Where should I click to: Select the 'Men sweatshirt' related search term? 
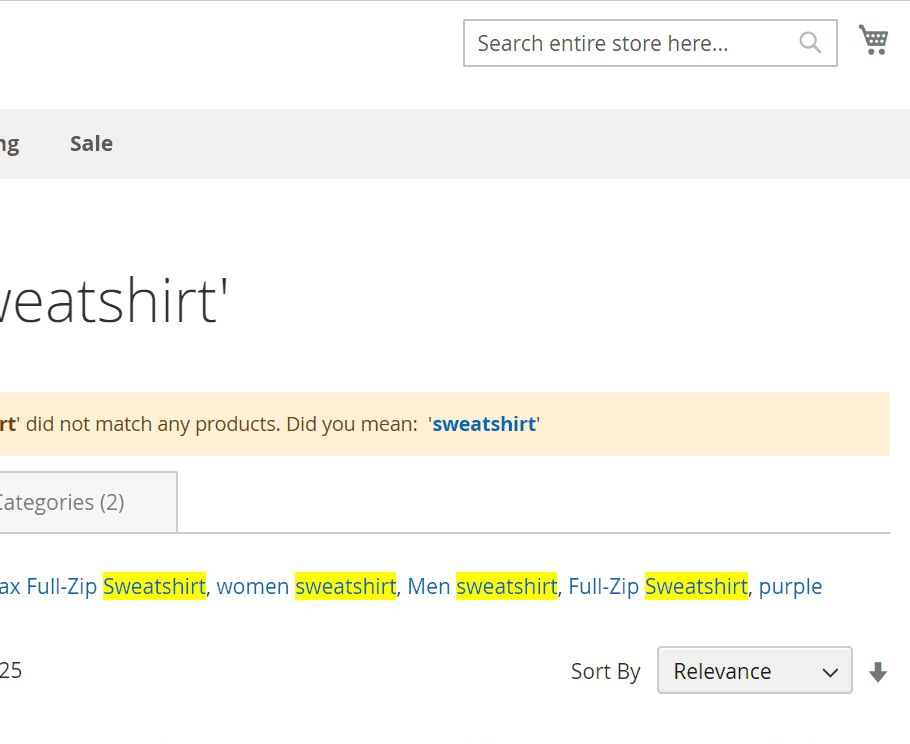pyautogui.click(x=482, y=586)
